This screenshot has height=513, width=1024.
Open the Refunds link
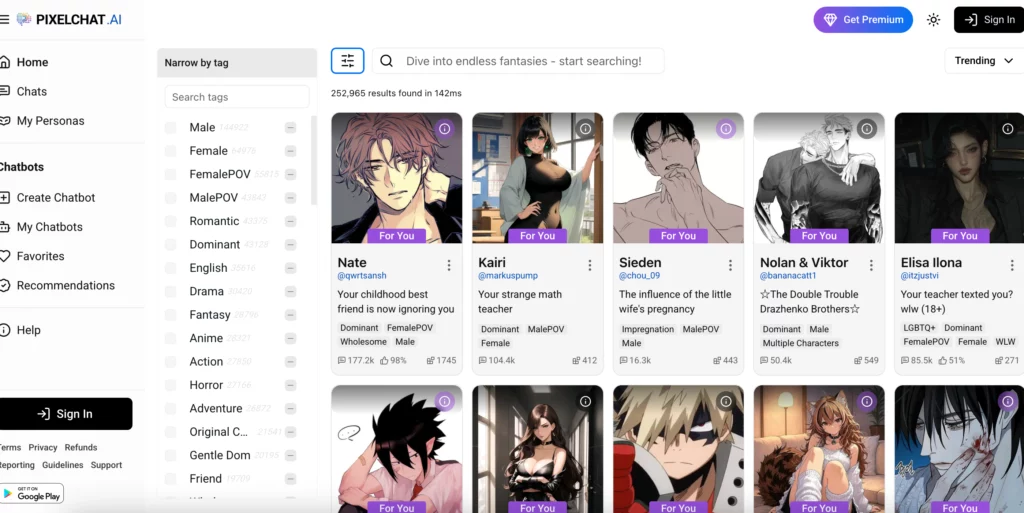(81, 448)
